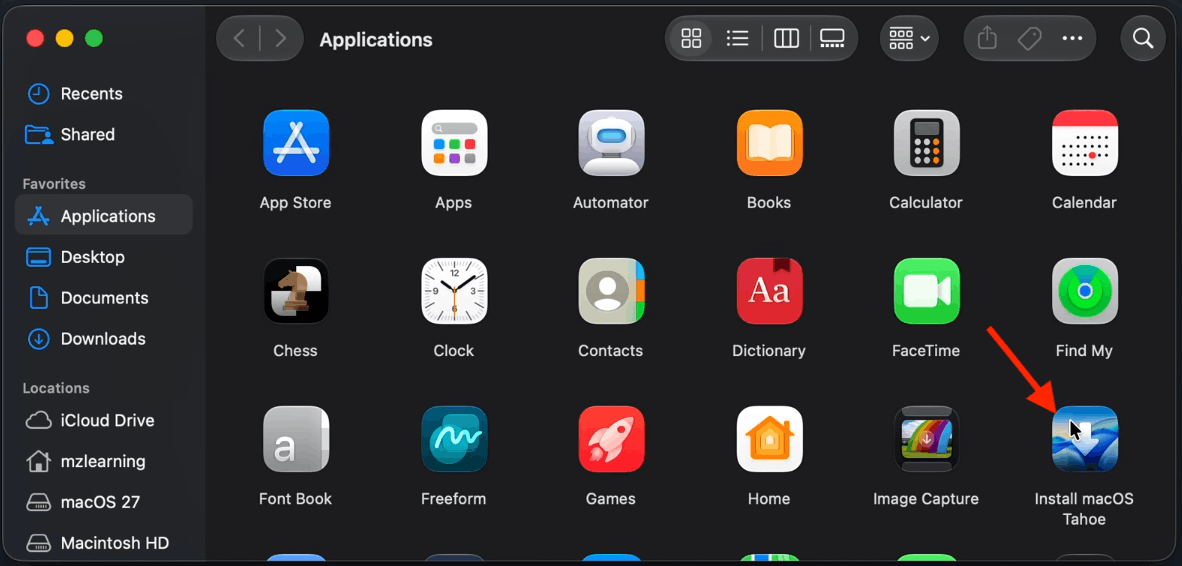The image size is (1182, 566).
Task: Select the Automator robot icon
Action: tap(611, 143)
